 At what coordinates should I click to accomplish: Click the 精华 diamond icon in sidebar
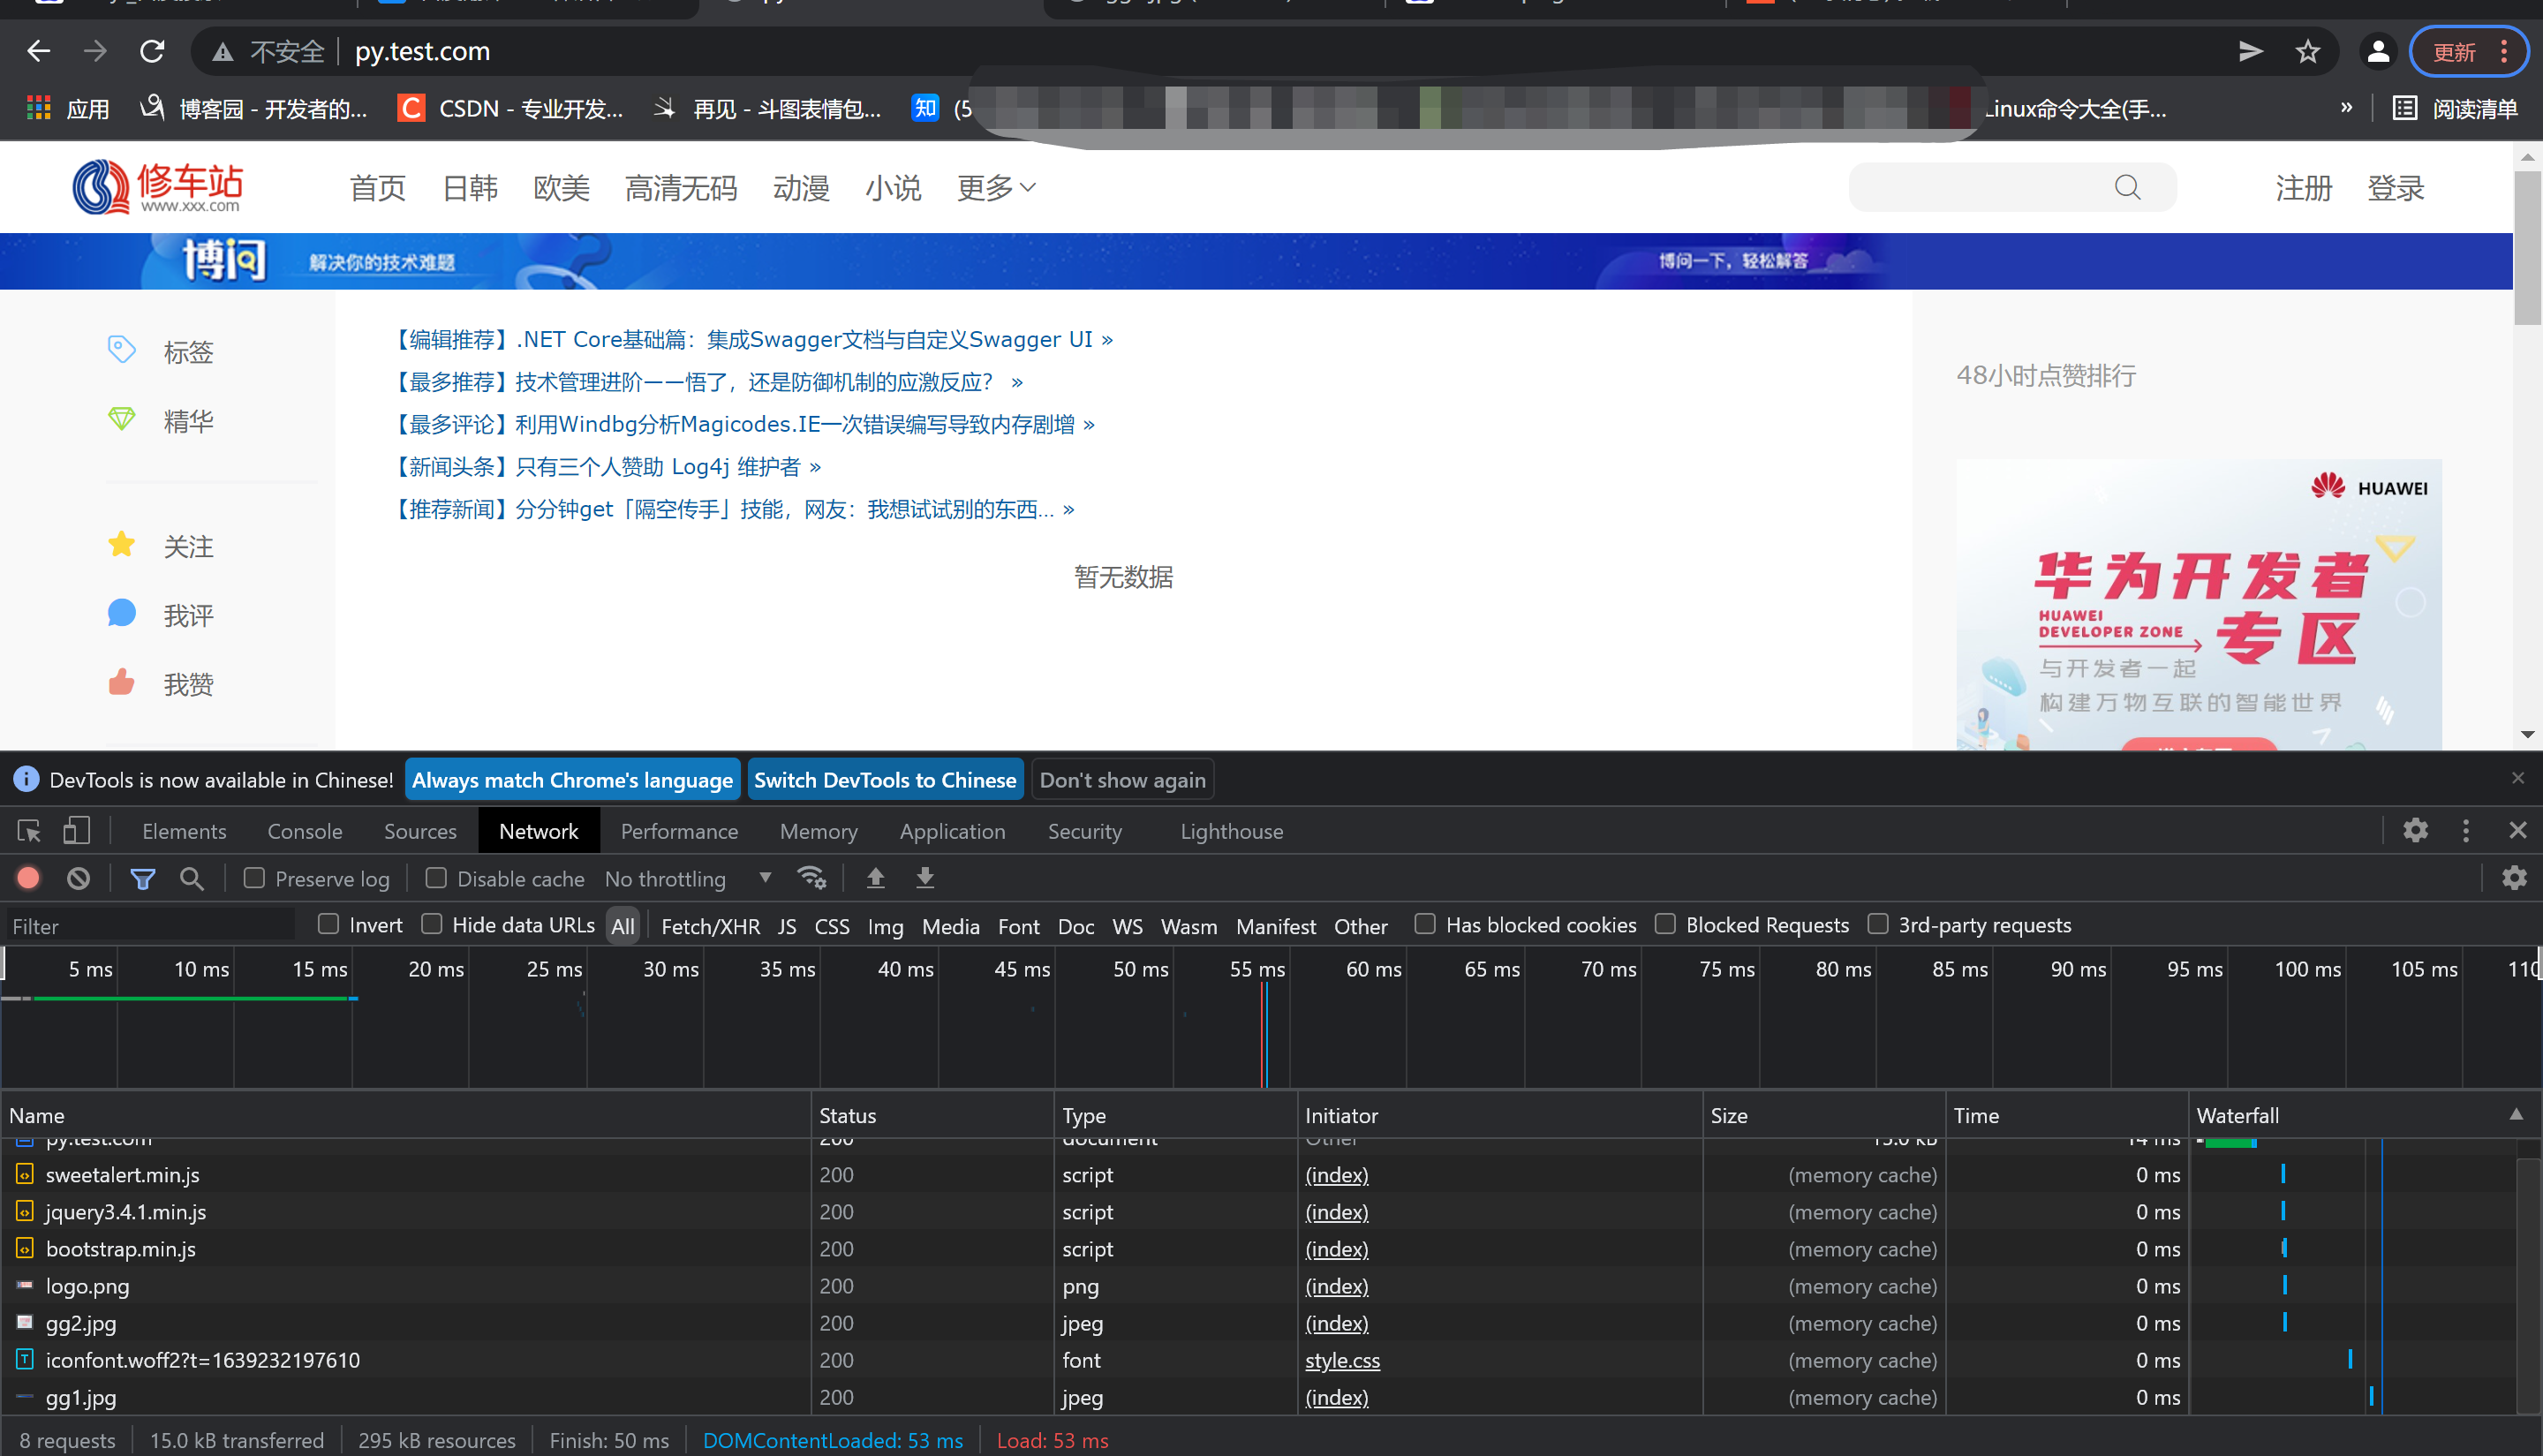pyautogui.click(x=121, y=419)
